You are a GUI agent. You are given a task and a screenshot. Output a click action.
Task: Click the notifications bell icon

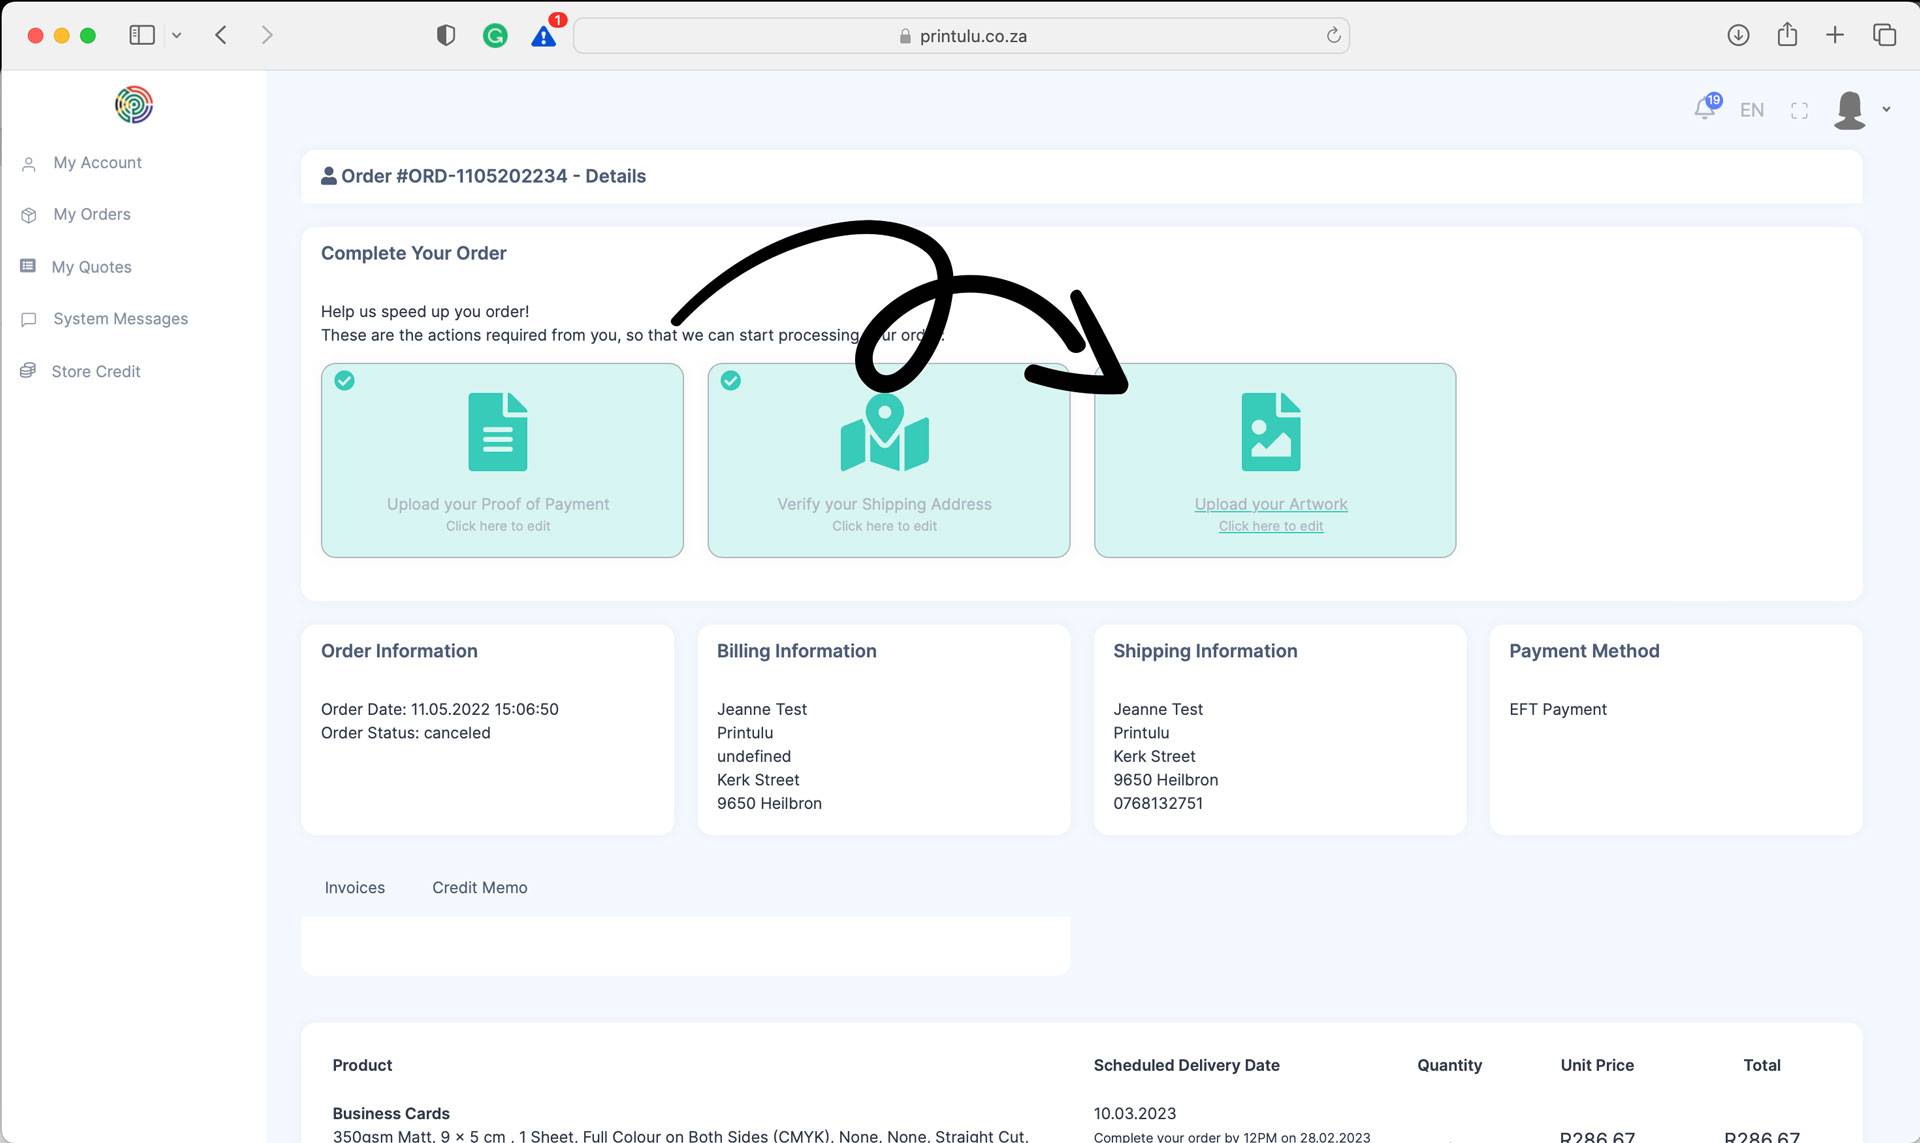coord(1702,109)
